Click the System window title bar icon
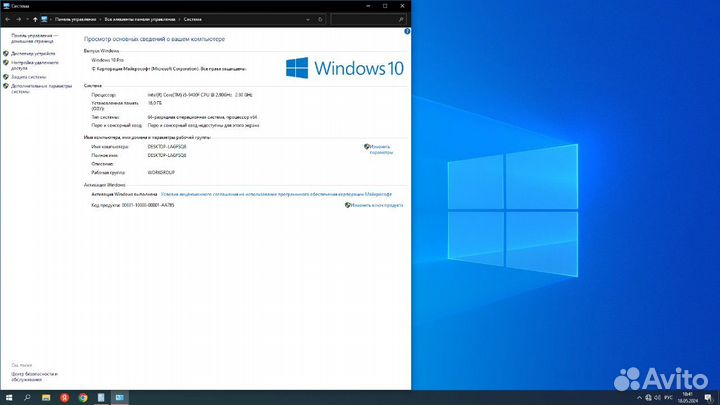 6,6
